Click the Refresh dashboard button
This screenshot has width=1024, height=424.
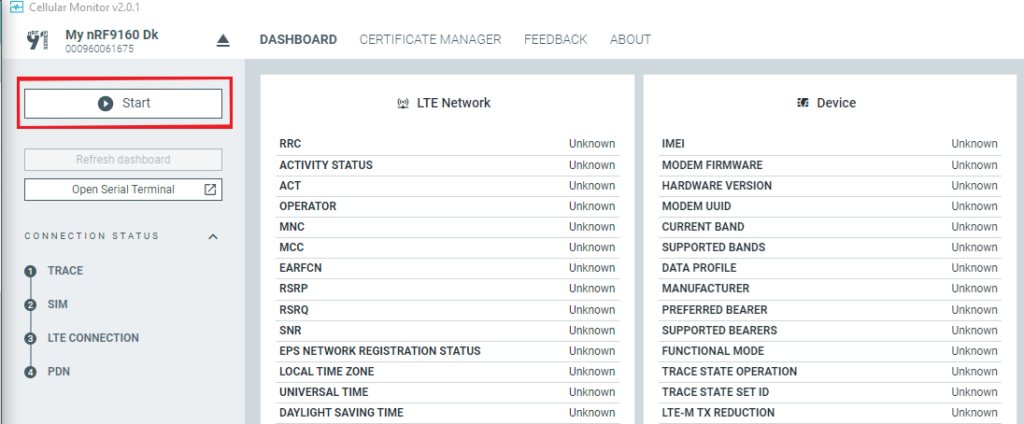click(123, 159)
